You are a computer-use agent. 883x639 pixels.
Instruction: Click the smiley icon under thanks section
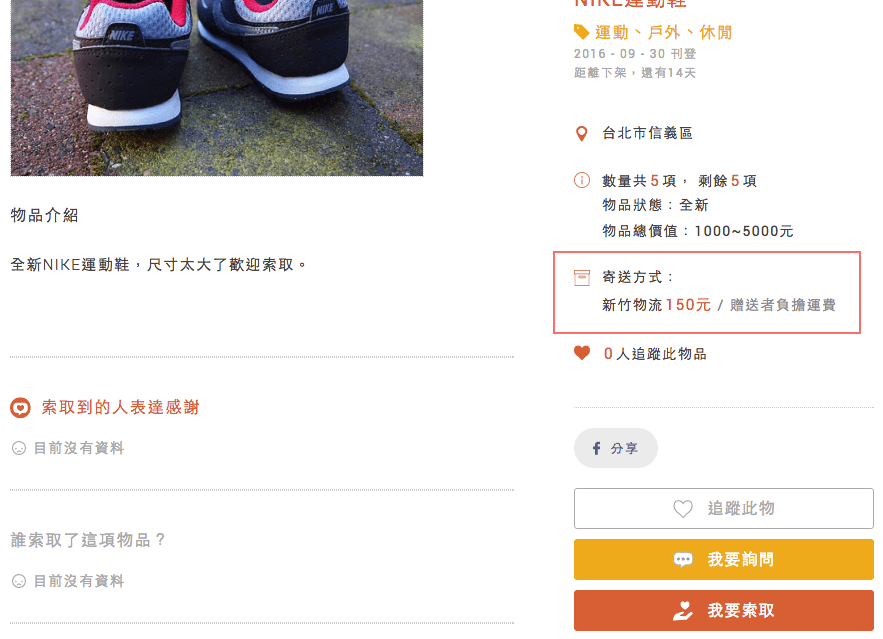[18, 449]
